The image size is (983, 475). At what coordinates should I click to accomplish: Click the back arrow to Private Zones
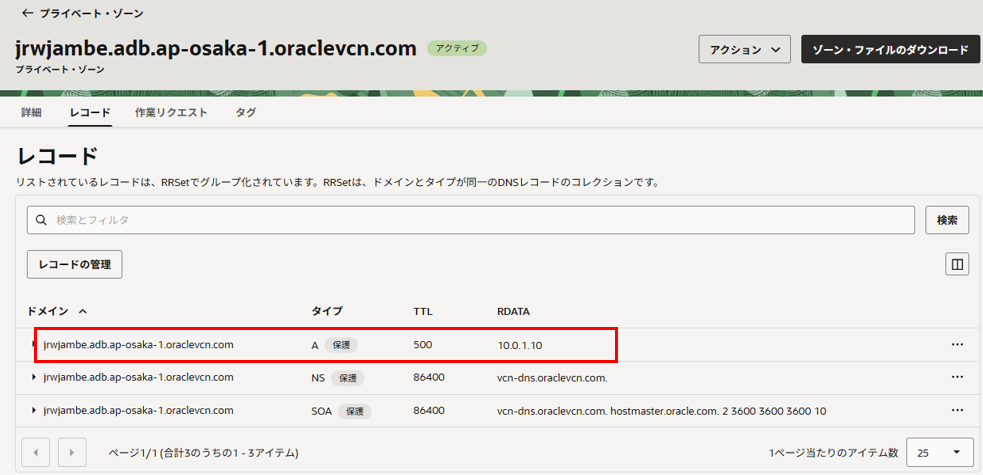click(x=27, y=14)
